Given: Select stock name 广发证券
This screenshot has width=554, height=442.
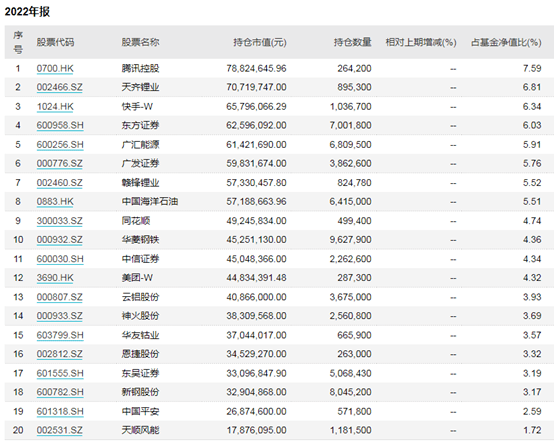Looking at the screenshot, I should tap(140, 164).
